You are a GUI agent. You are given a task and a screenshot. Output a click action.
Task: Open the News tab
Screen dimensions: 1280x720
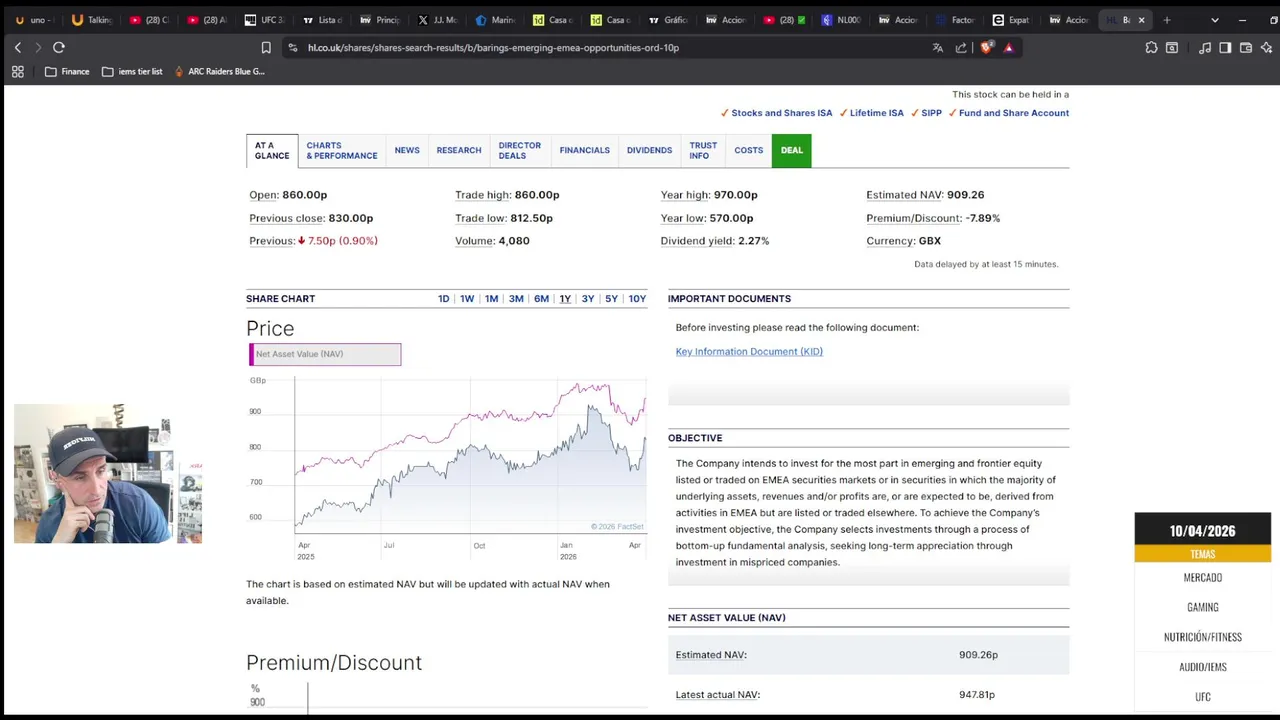click(x=407, y=150)
